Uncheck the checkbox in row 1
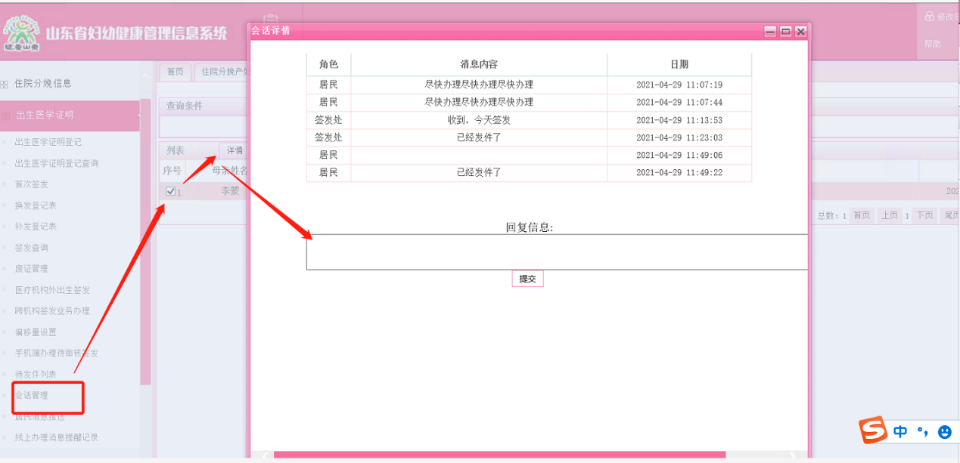 click(171, 191)
